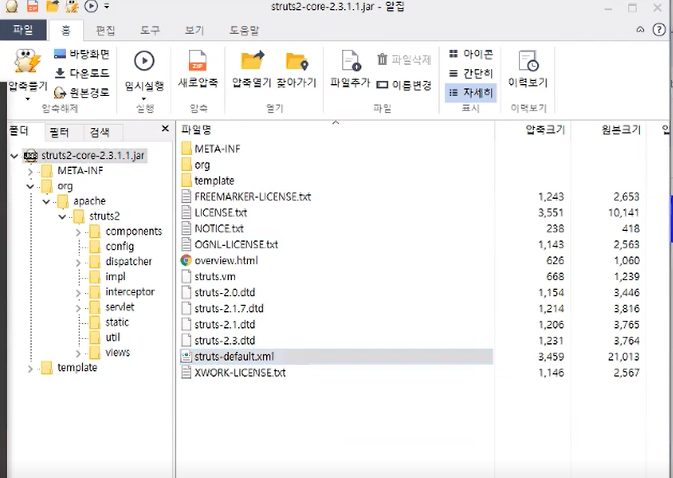
Task: Collapse the ribbon with caret icon
Action: (x=640, y=30)
